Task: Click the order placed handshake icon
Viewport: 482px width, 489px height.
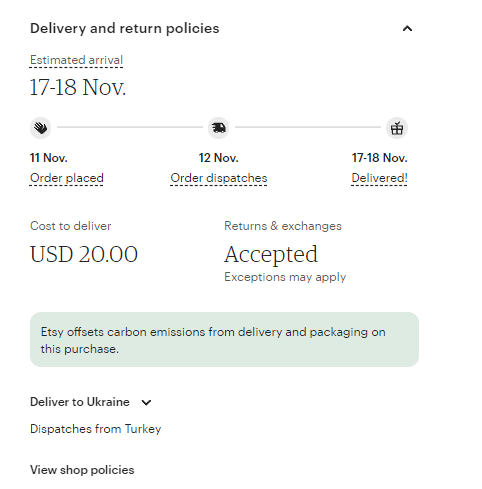Action: pyautogui.click(x=40, y=128)
